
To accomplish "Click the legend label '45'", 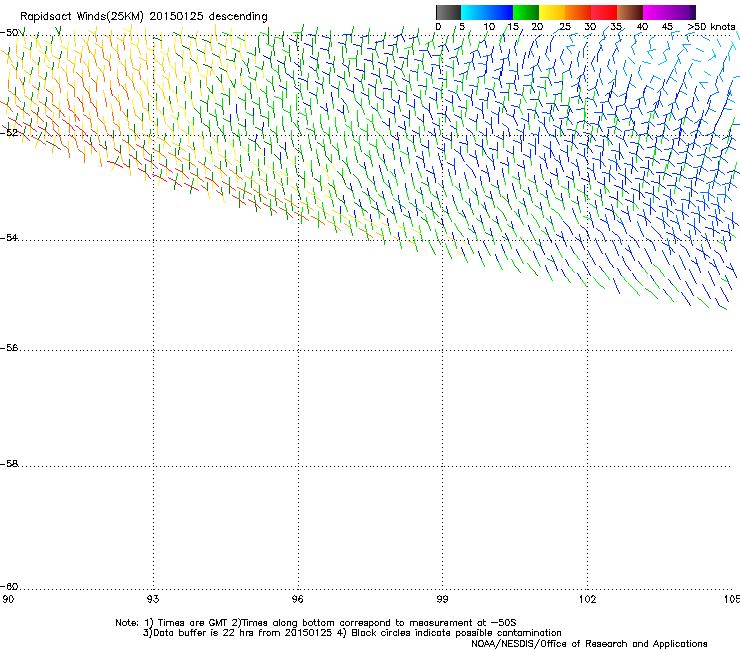I will point(667,27).
